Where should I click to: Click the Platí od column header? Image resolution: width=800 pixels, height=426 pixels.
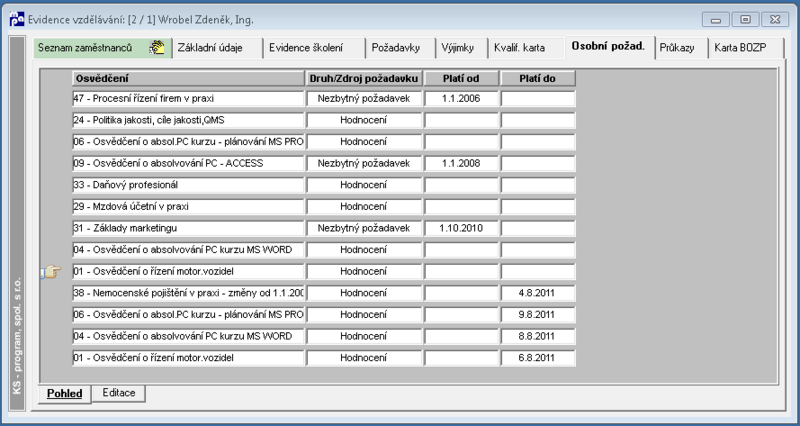pyautogui.click(x=462, y=79)
